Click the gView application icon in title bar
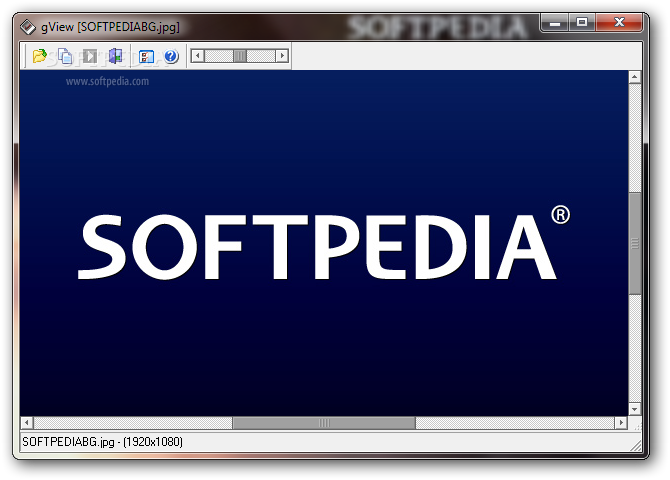 click(x=28, y=27)
